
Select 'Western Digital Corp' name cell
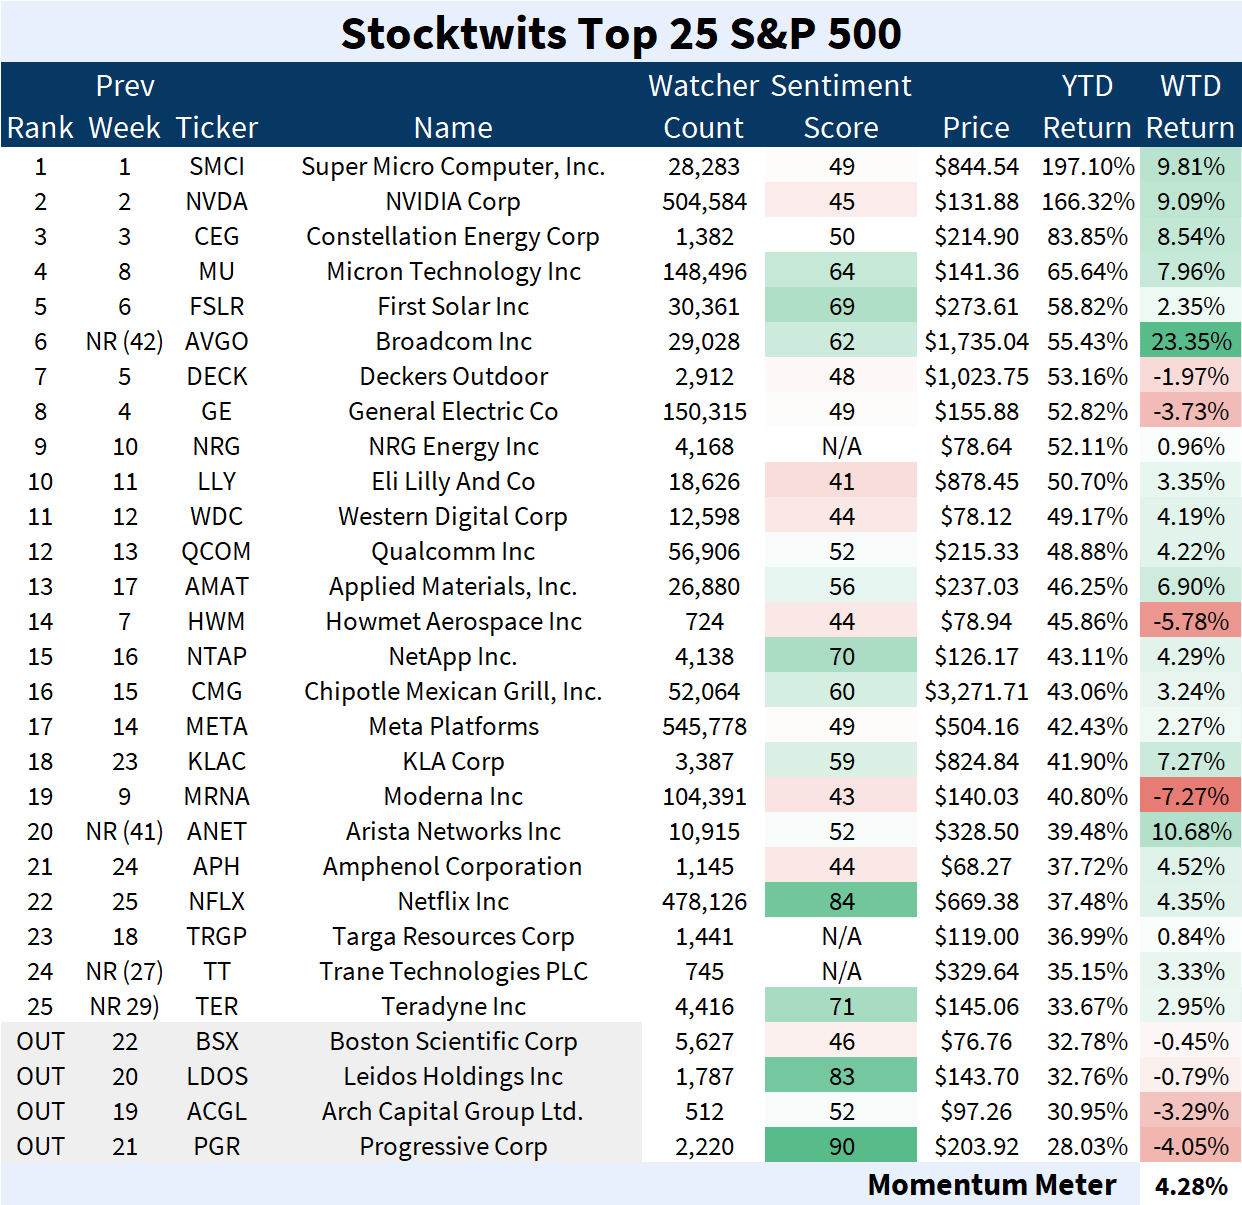(453, 516)
